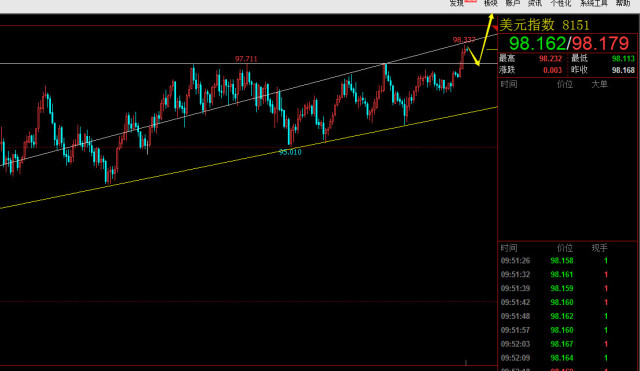Click tick price 98.164
This screenshot has width=640, height=371.
pos(562,358)
